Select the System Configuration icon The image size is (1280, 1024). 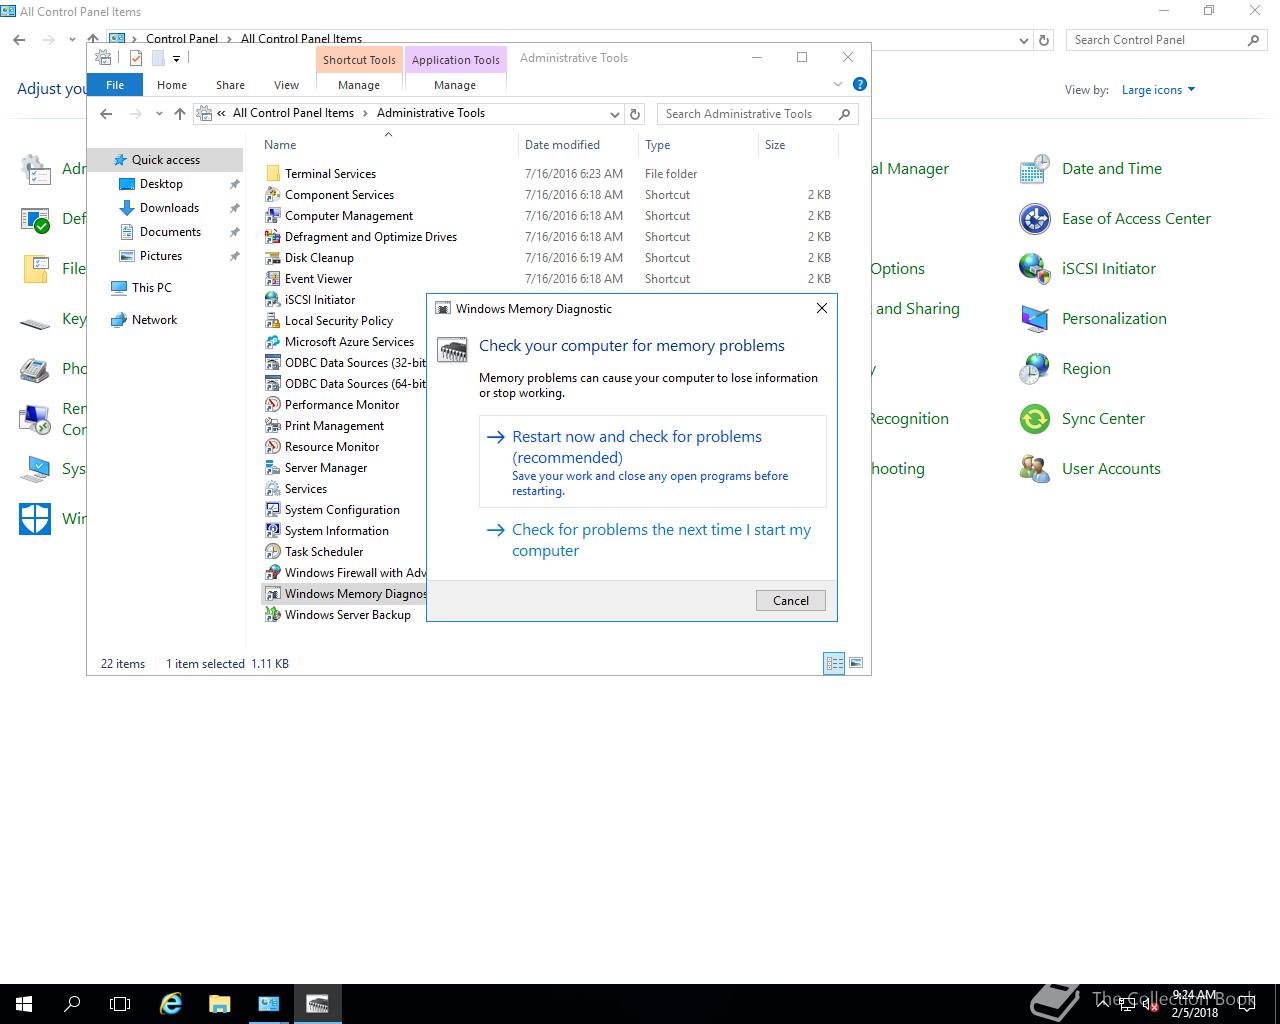(x=272, y=510)
